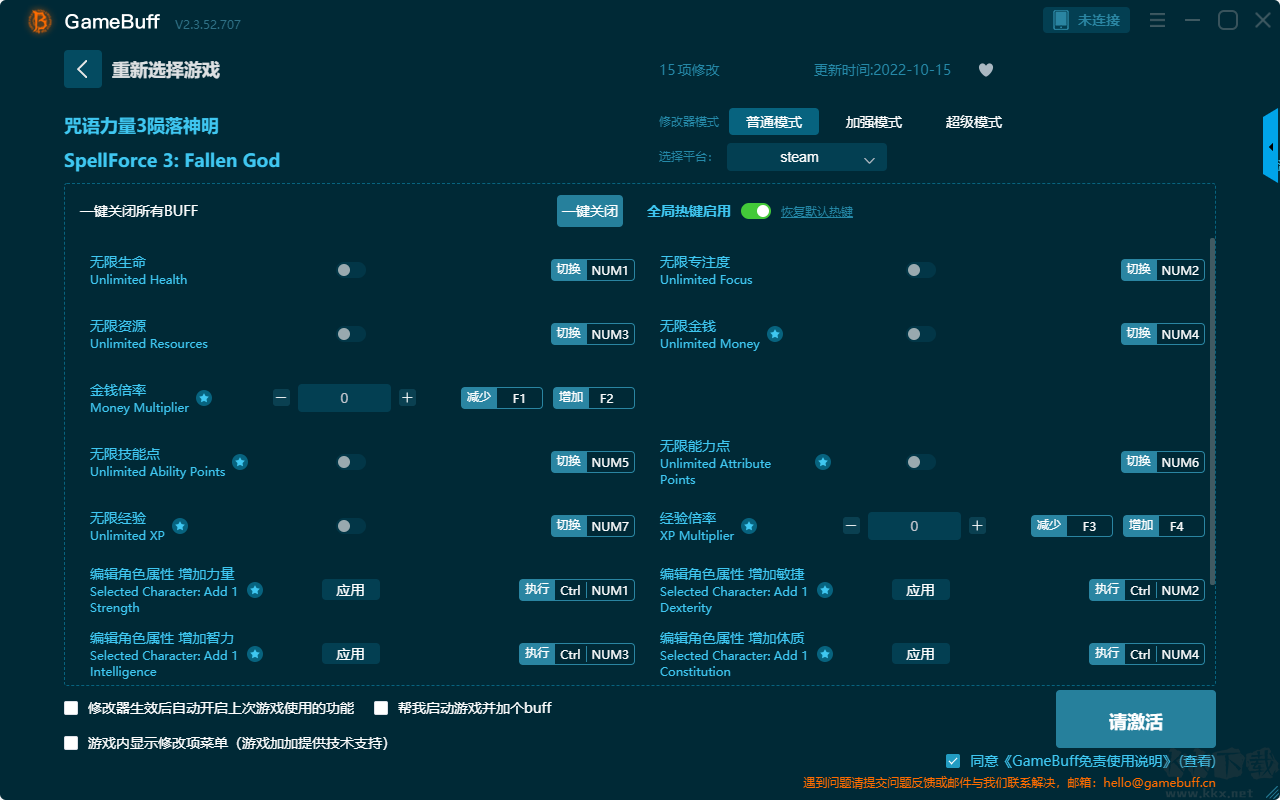Toggle Unlimited Attribute Points switch

click(921, 462)
